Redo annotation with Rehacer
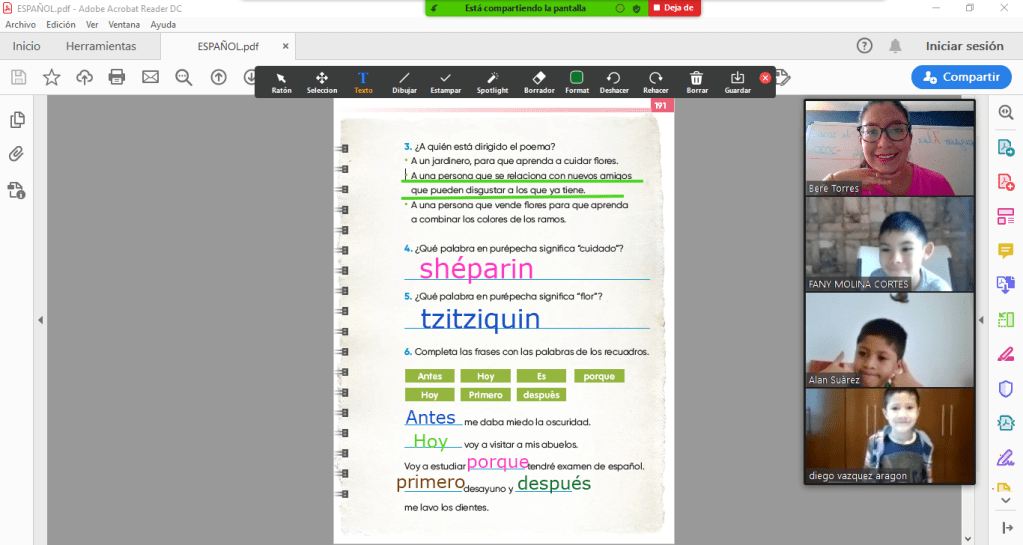1023x545 pixels. coord(656,81)
